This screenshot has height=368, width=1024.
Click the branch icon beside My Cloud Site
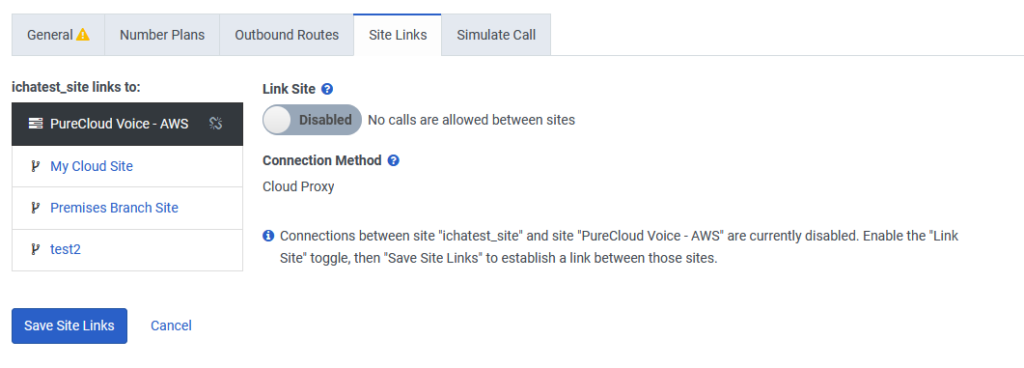click(35, 166)
